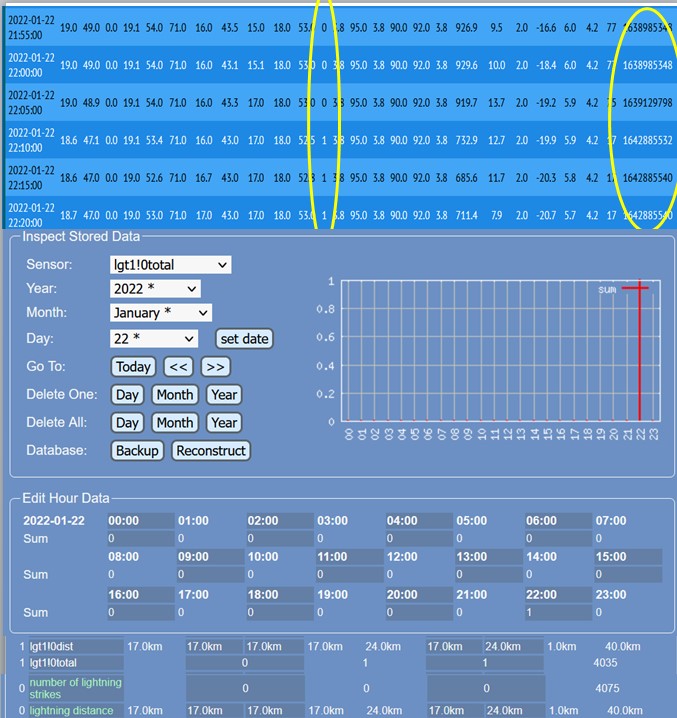Click the 4035 value in lgt1!0total row
677x718 pixels.
[x=605, y=663]
